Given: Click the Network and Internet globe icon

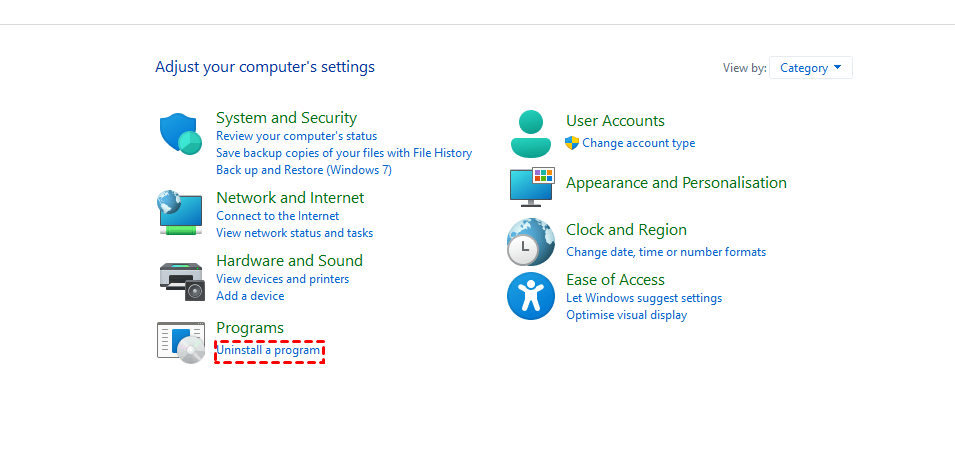Looking at the screenshot, I should point(180,212).
